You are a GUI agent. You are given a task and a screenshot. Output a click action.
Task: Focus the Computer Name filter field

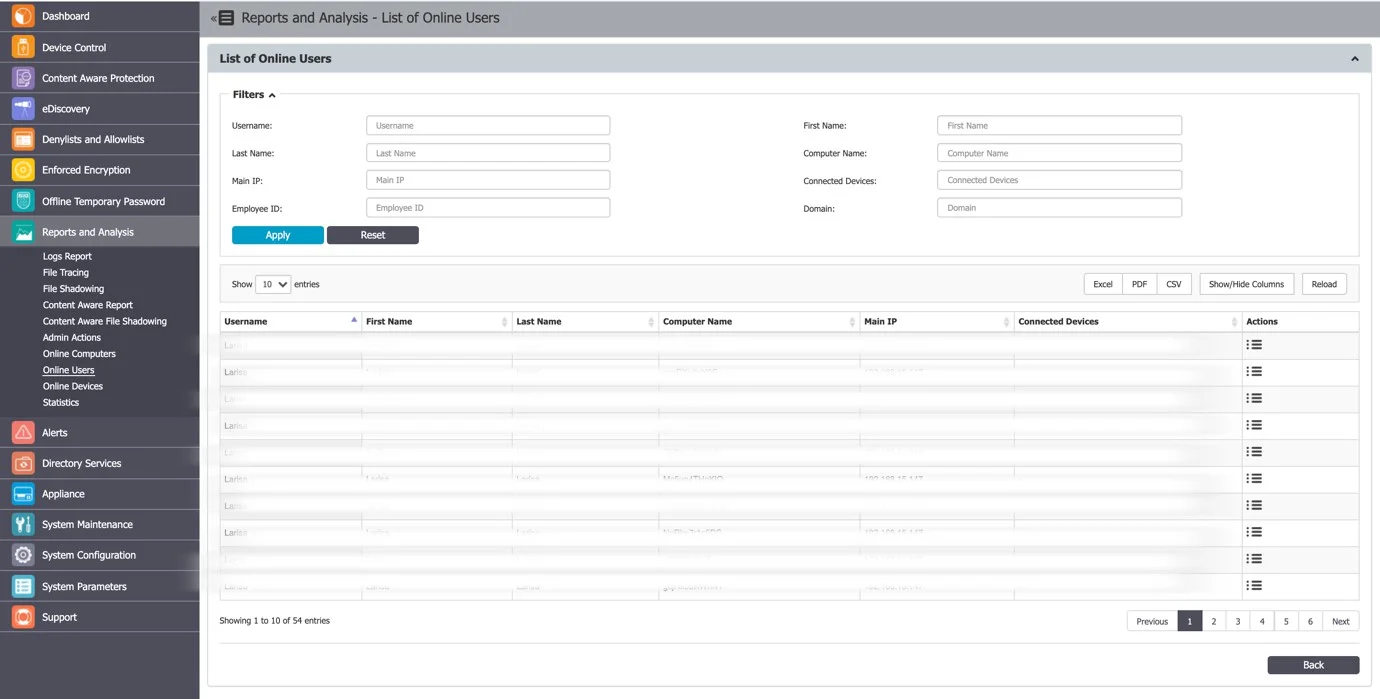click(1059, 153)
